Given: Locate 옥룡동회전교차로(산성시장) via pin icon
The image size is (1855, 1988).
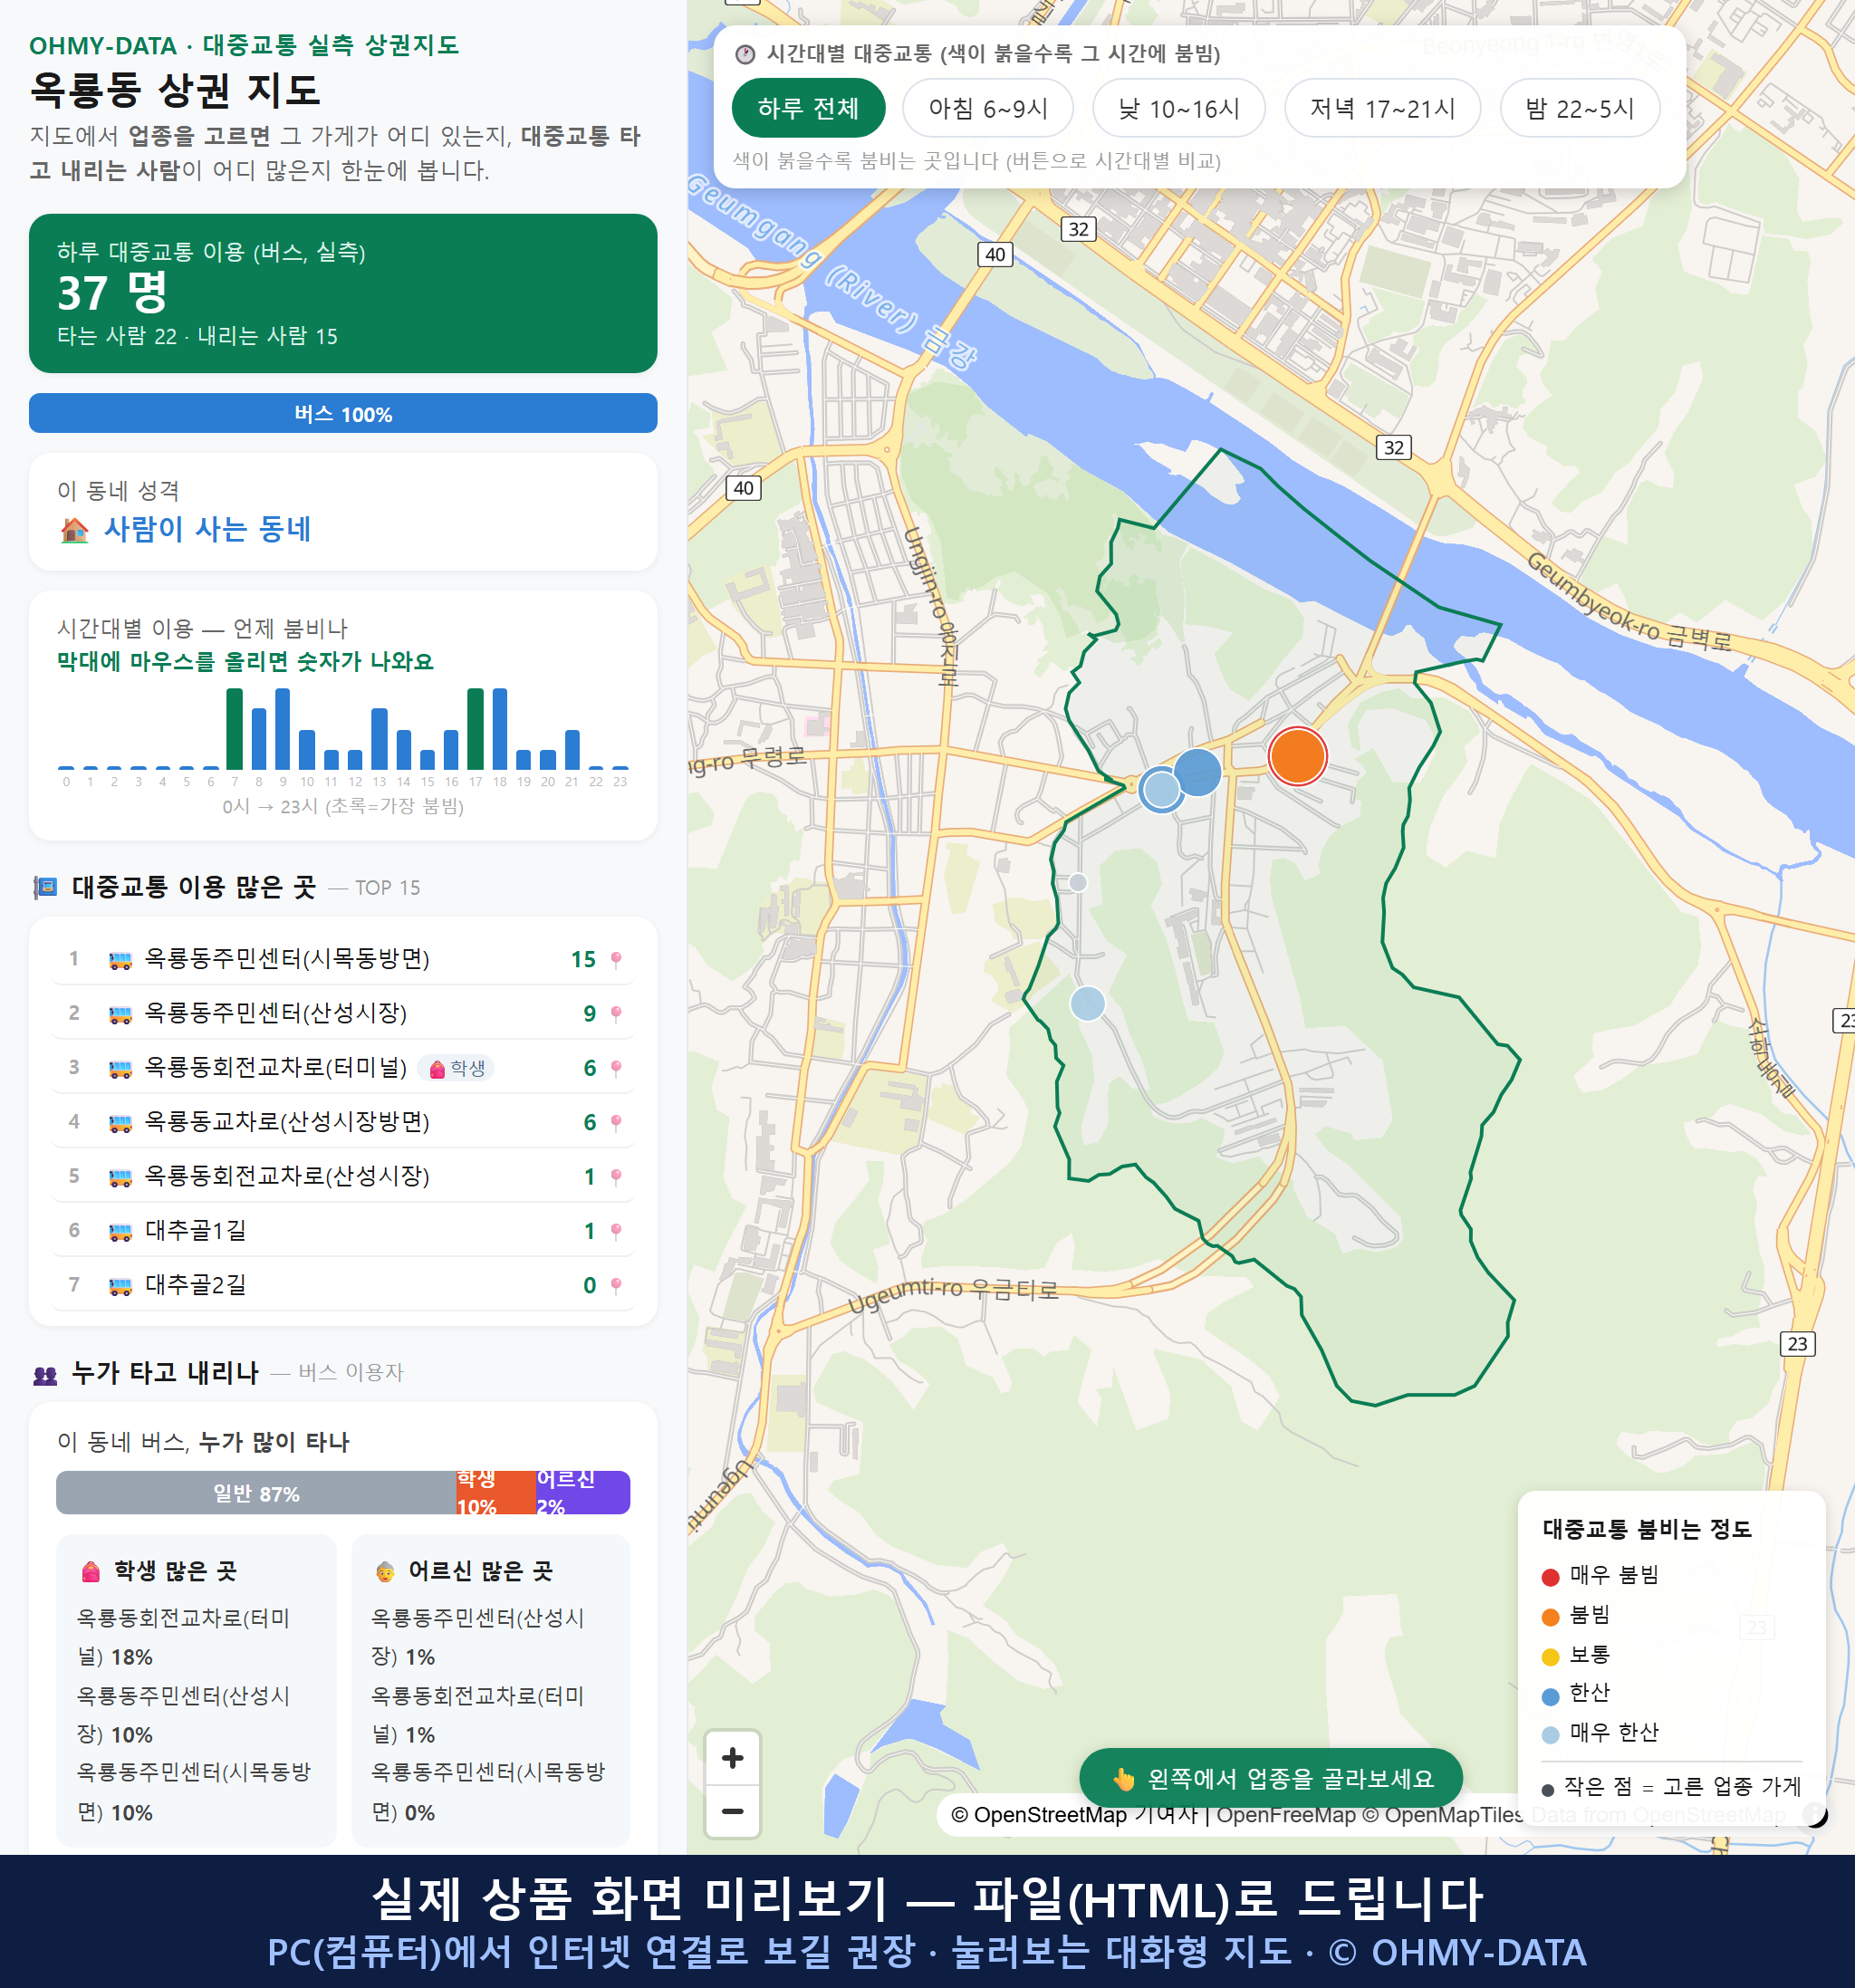Looking at the screenshot, I should 616,1176.
